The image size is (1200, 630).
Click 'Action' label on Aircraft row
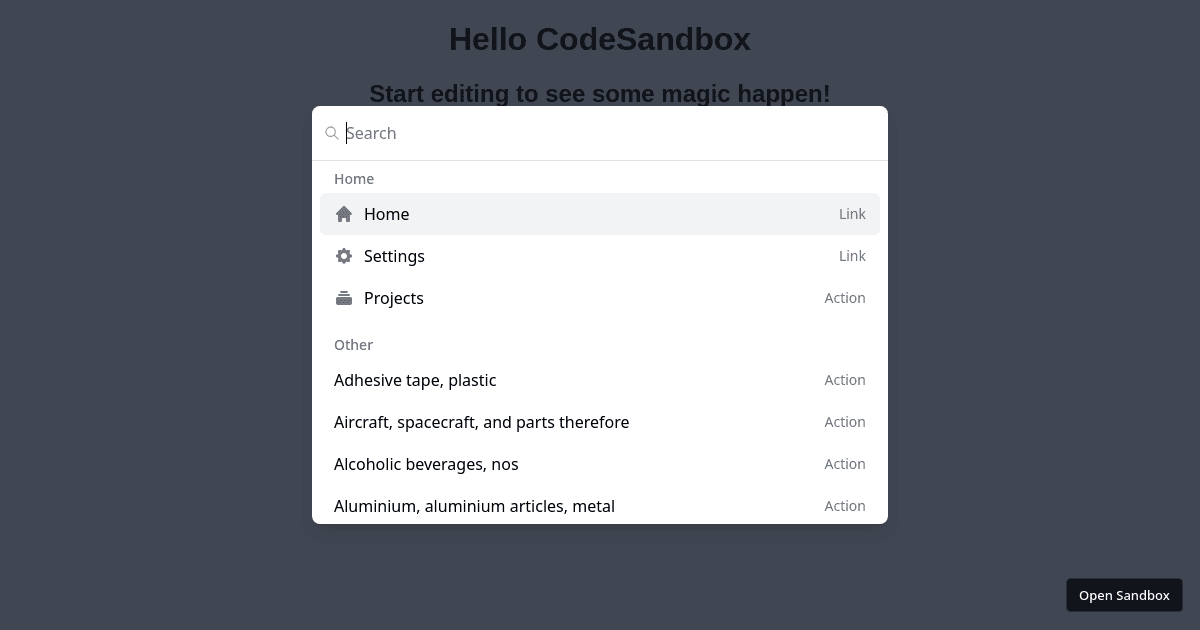[845, 422]
